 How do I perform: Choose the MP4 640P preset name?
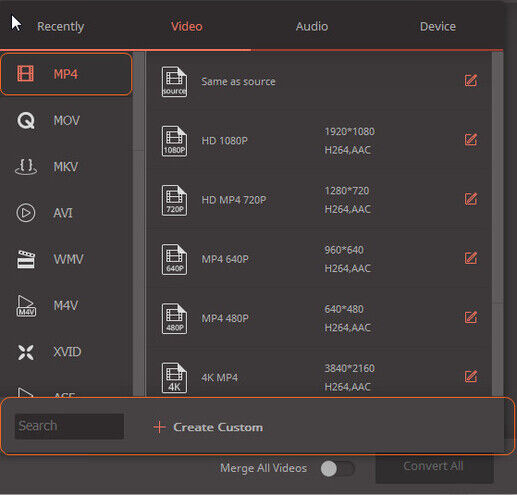(225, 259)
